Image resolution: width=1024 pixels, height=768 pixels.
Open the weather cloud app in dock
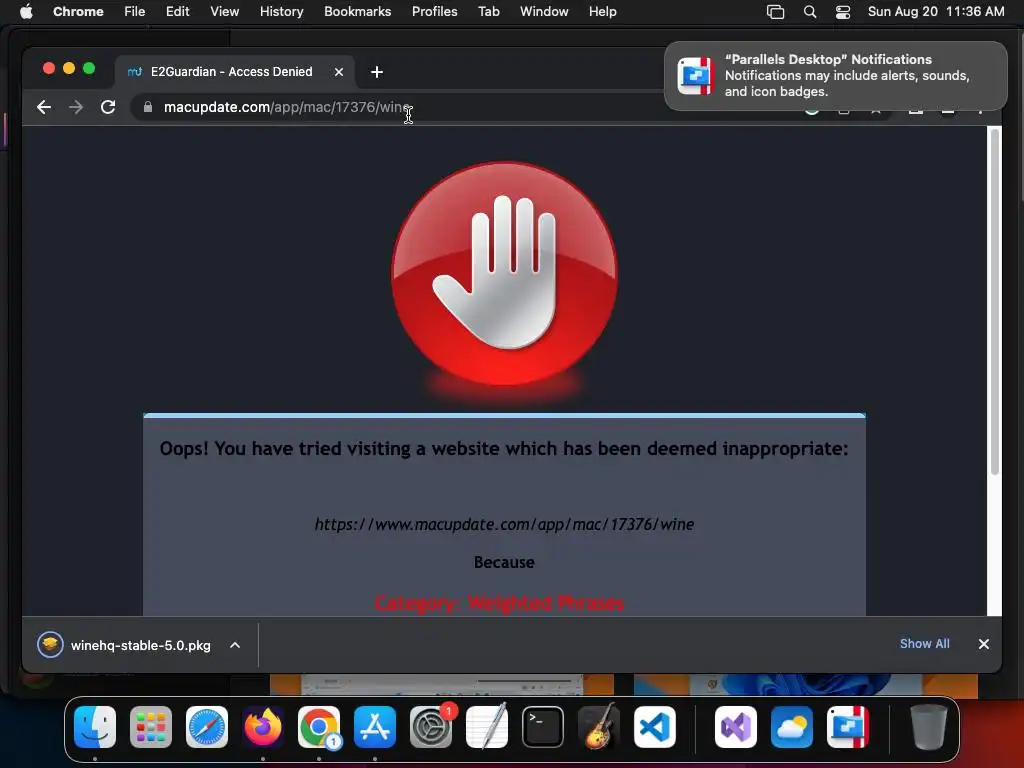point(792,727)
